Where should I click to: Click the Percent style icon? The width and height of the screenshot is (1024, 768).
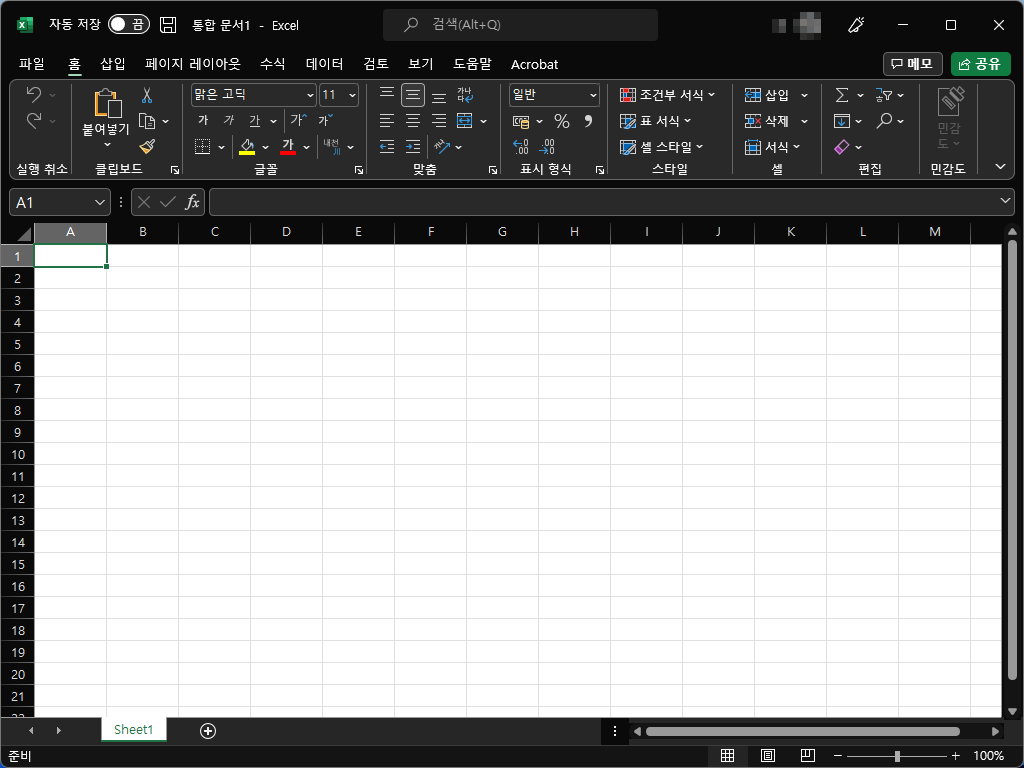click(x=562, y=121)
